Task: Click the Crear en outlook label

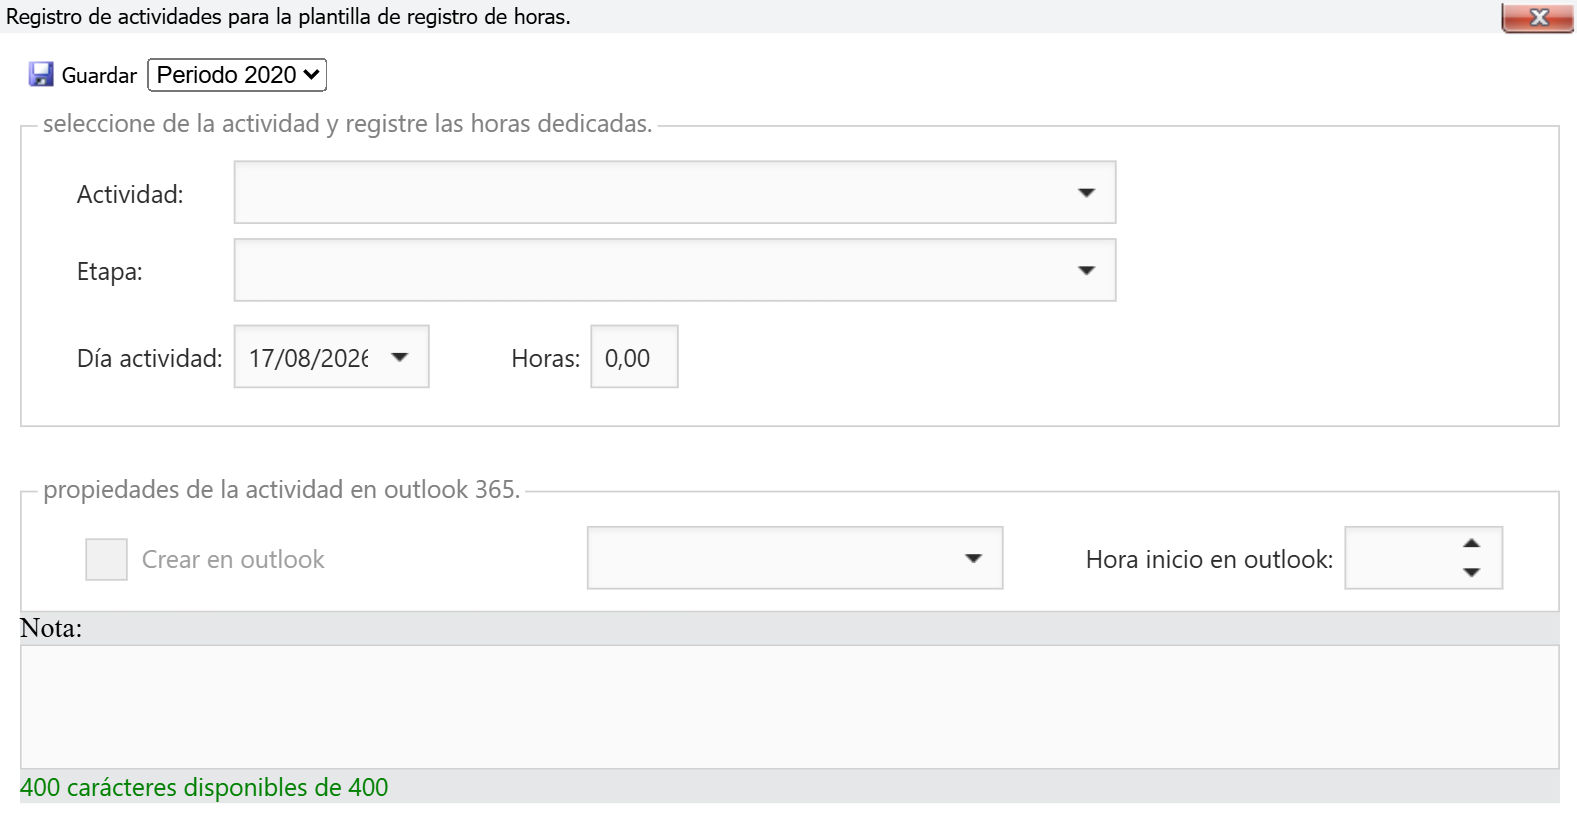Action: pyautogui.click(x=233, y=559)
